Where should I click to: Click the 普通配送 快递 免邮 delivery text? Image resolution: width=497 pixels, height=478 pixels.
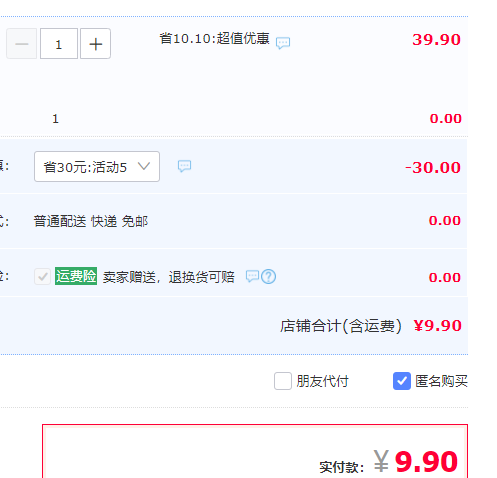click(x=91, y=221)
